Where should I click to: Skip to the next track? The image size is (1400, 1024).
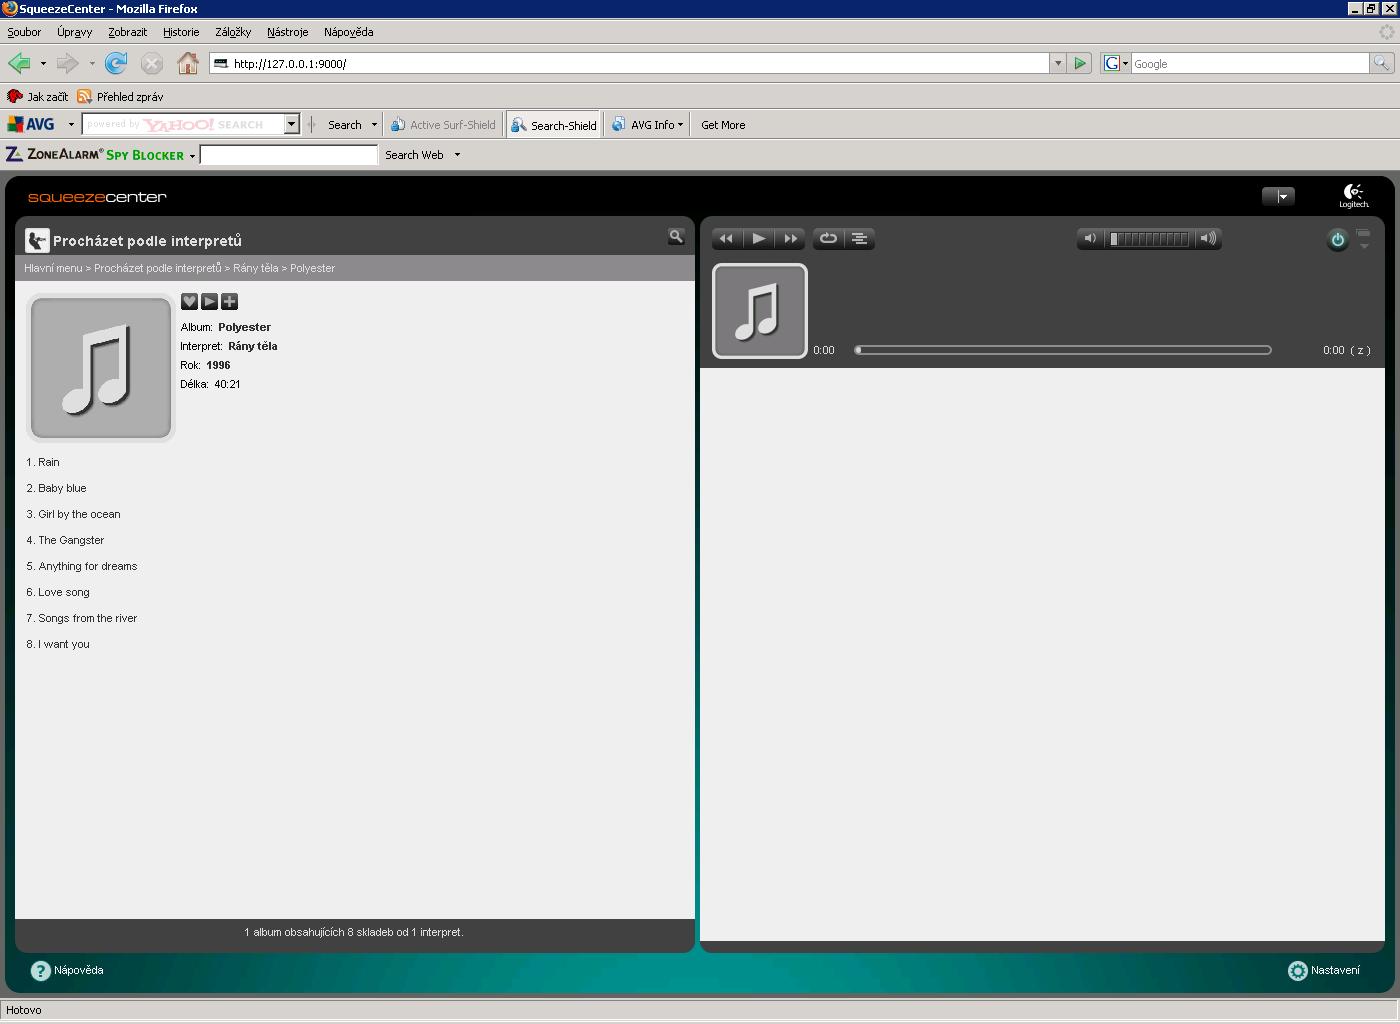[791, 239]
